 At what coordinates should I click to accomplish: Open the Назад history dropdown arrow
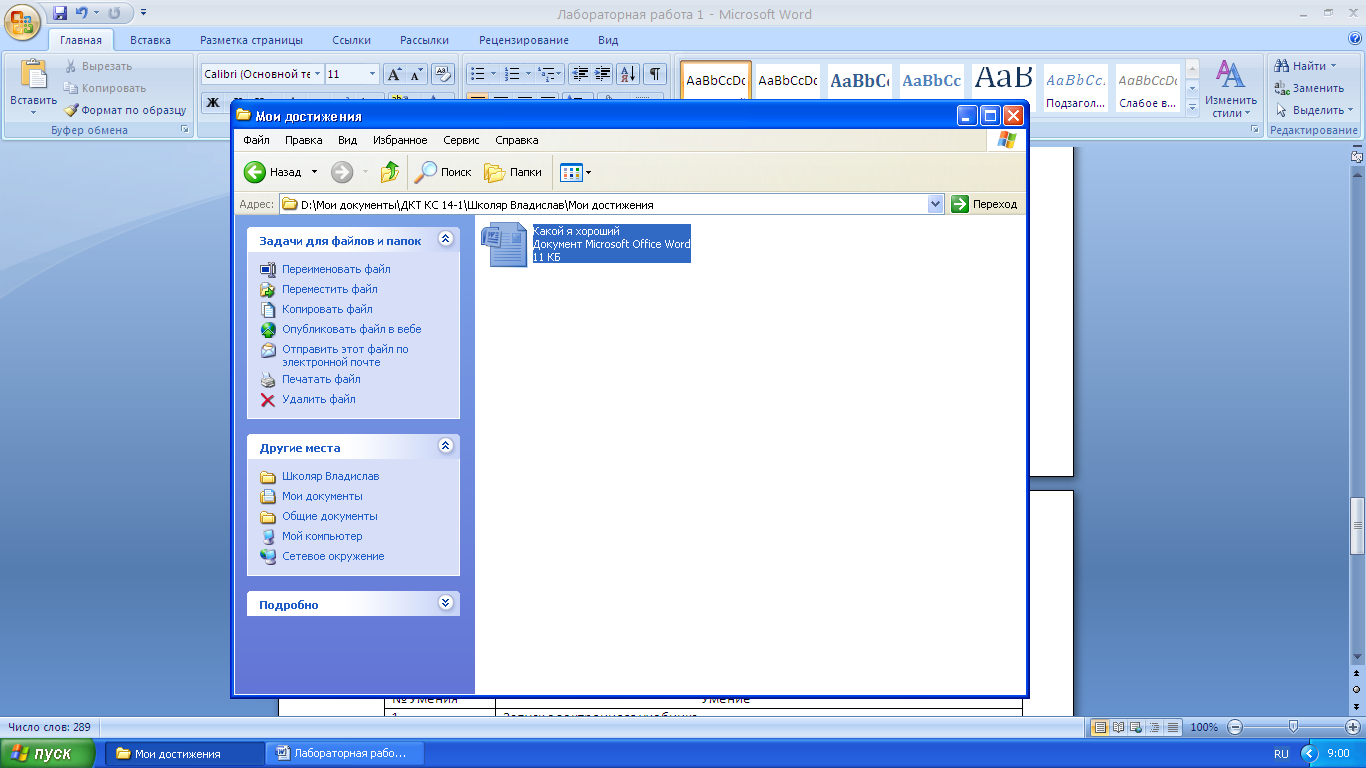click(x=314, y=172)
